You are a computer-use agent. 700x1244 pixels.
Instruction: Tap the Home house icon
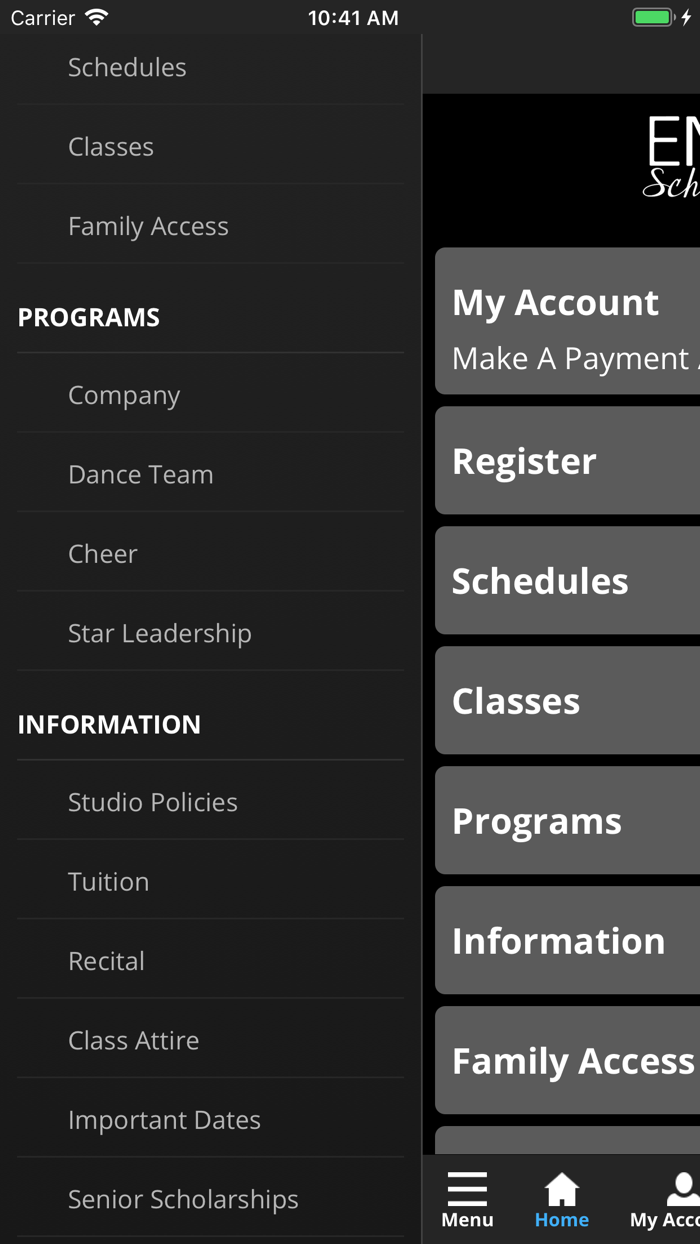(x=561, y=1190)
